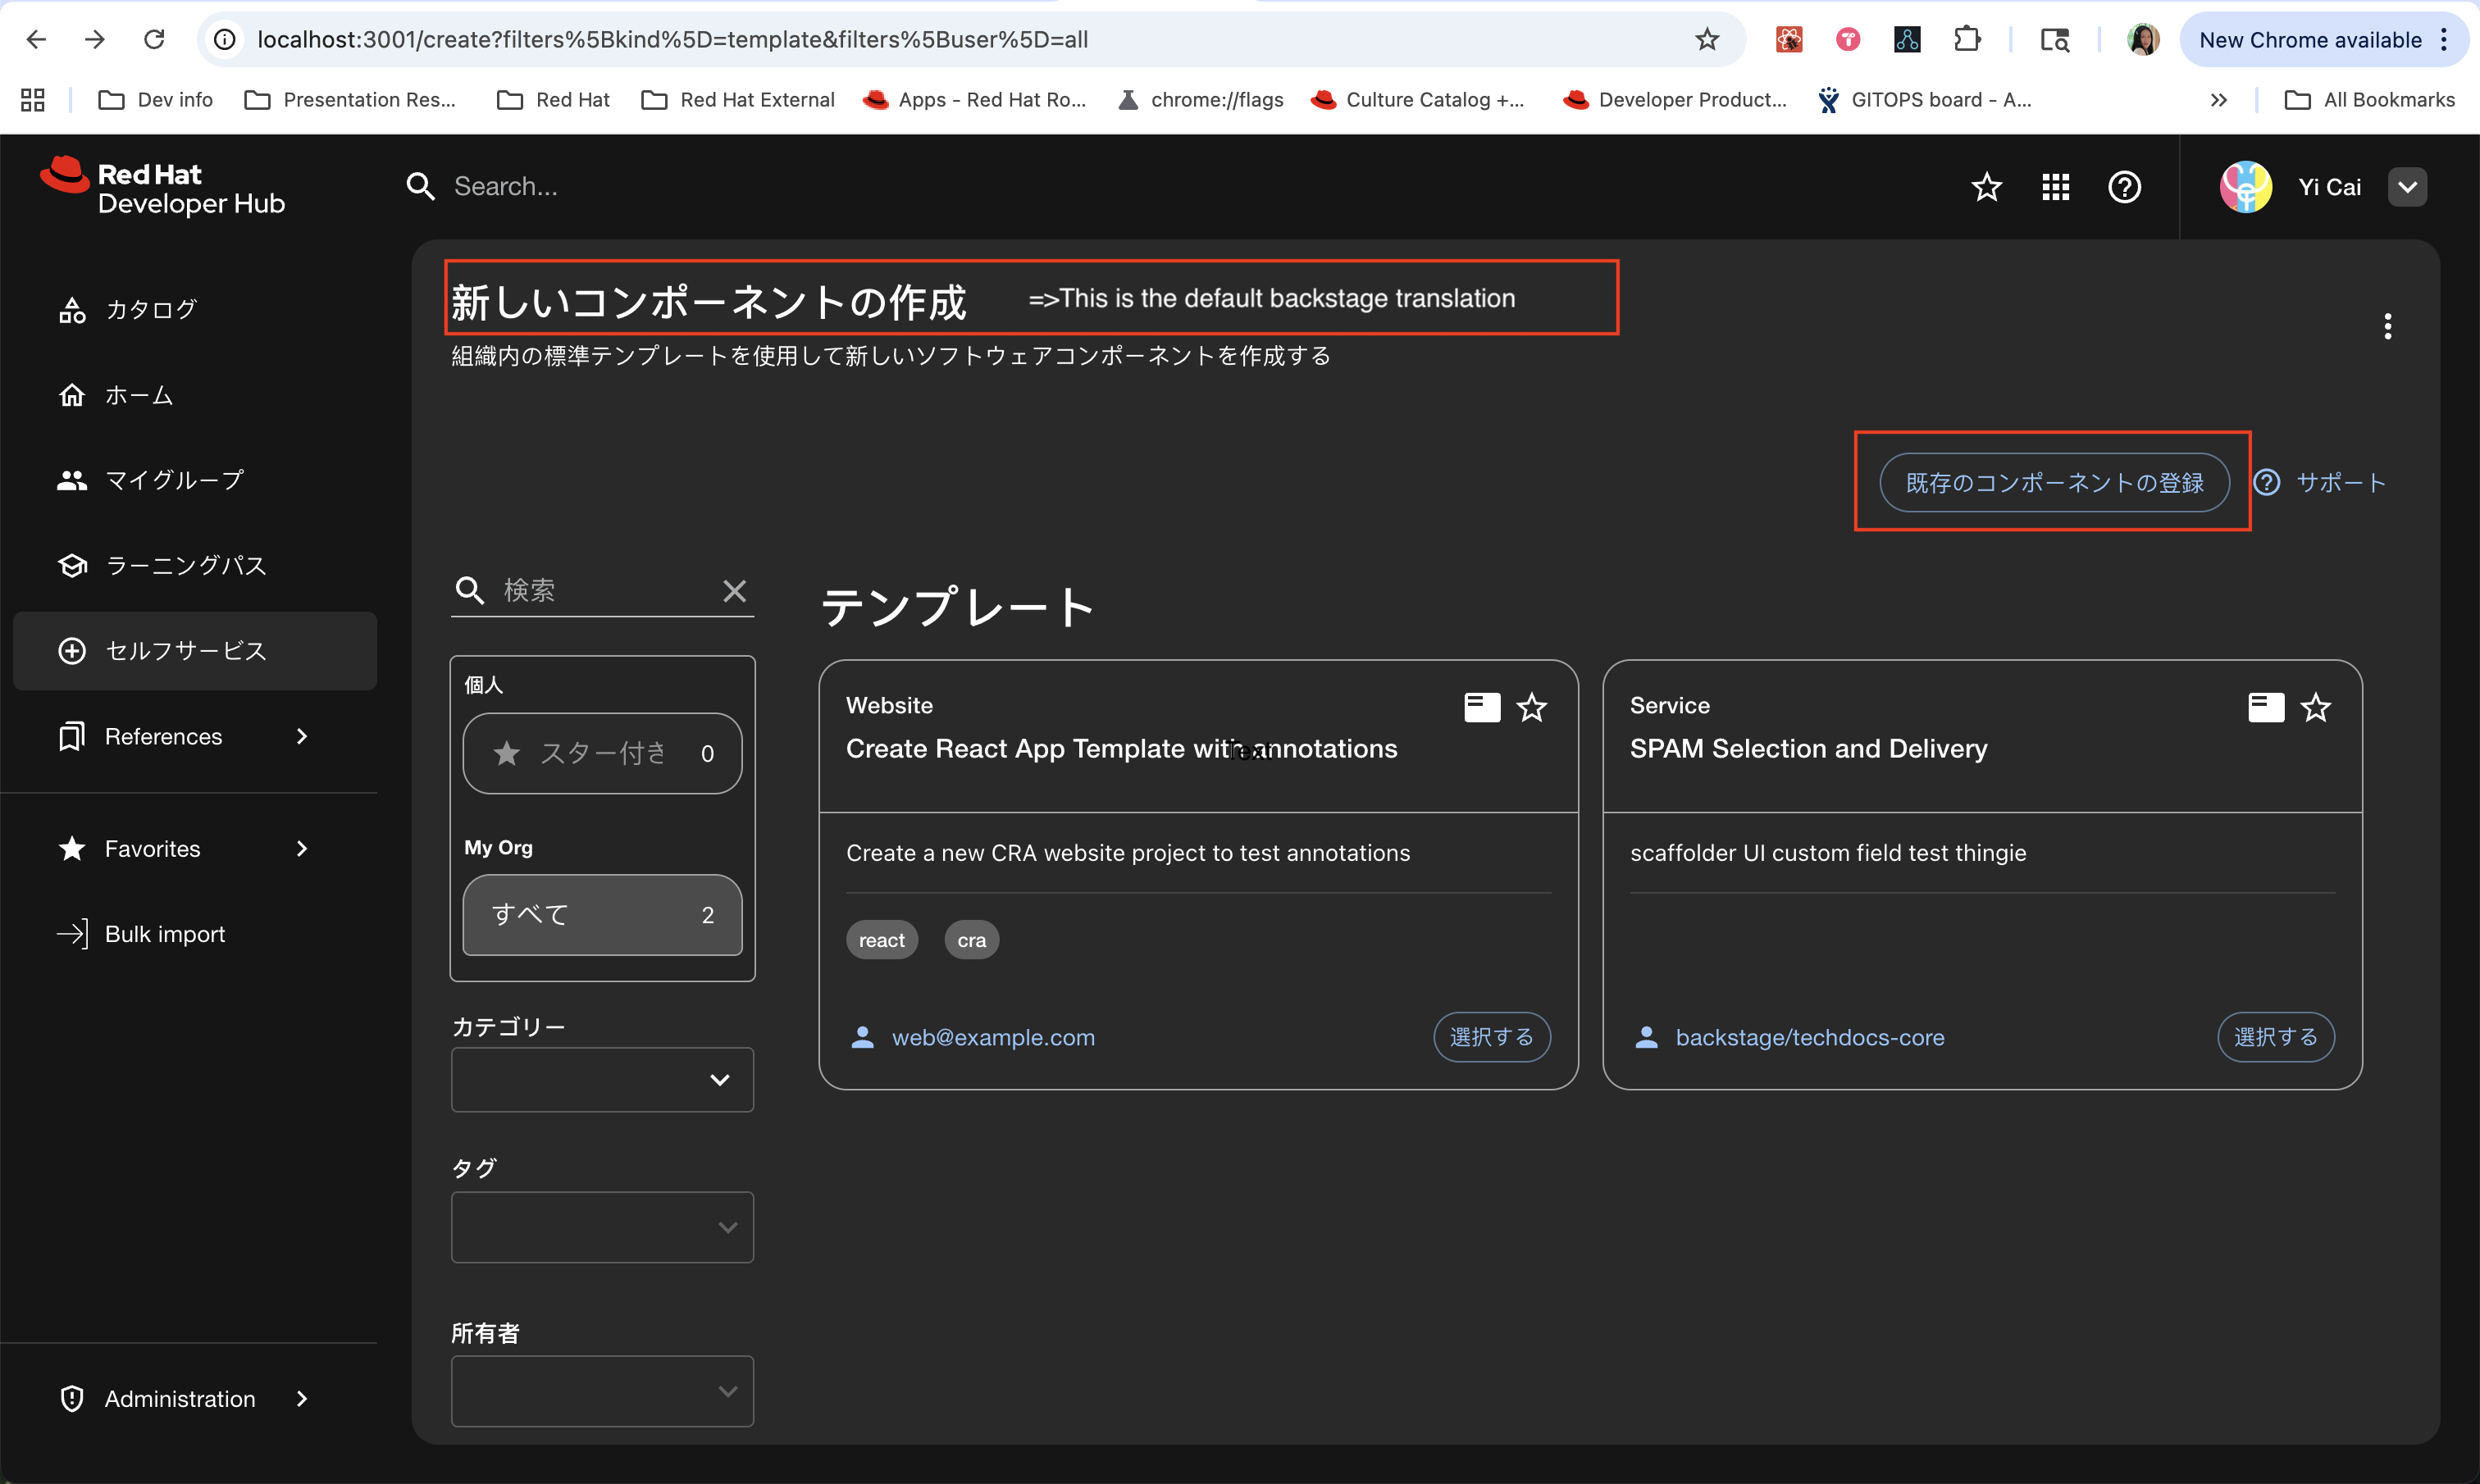Open the help question mark icon
This screenshot has width=2480, height=1484.
(x=2124, y=187)
